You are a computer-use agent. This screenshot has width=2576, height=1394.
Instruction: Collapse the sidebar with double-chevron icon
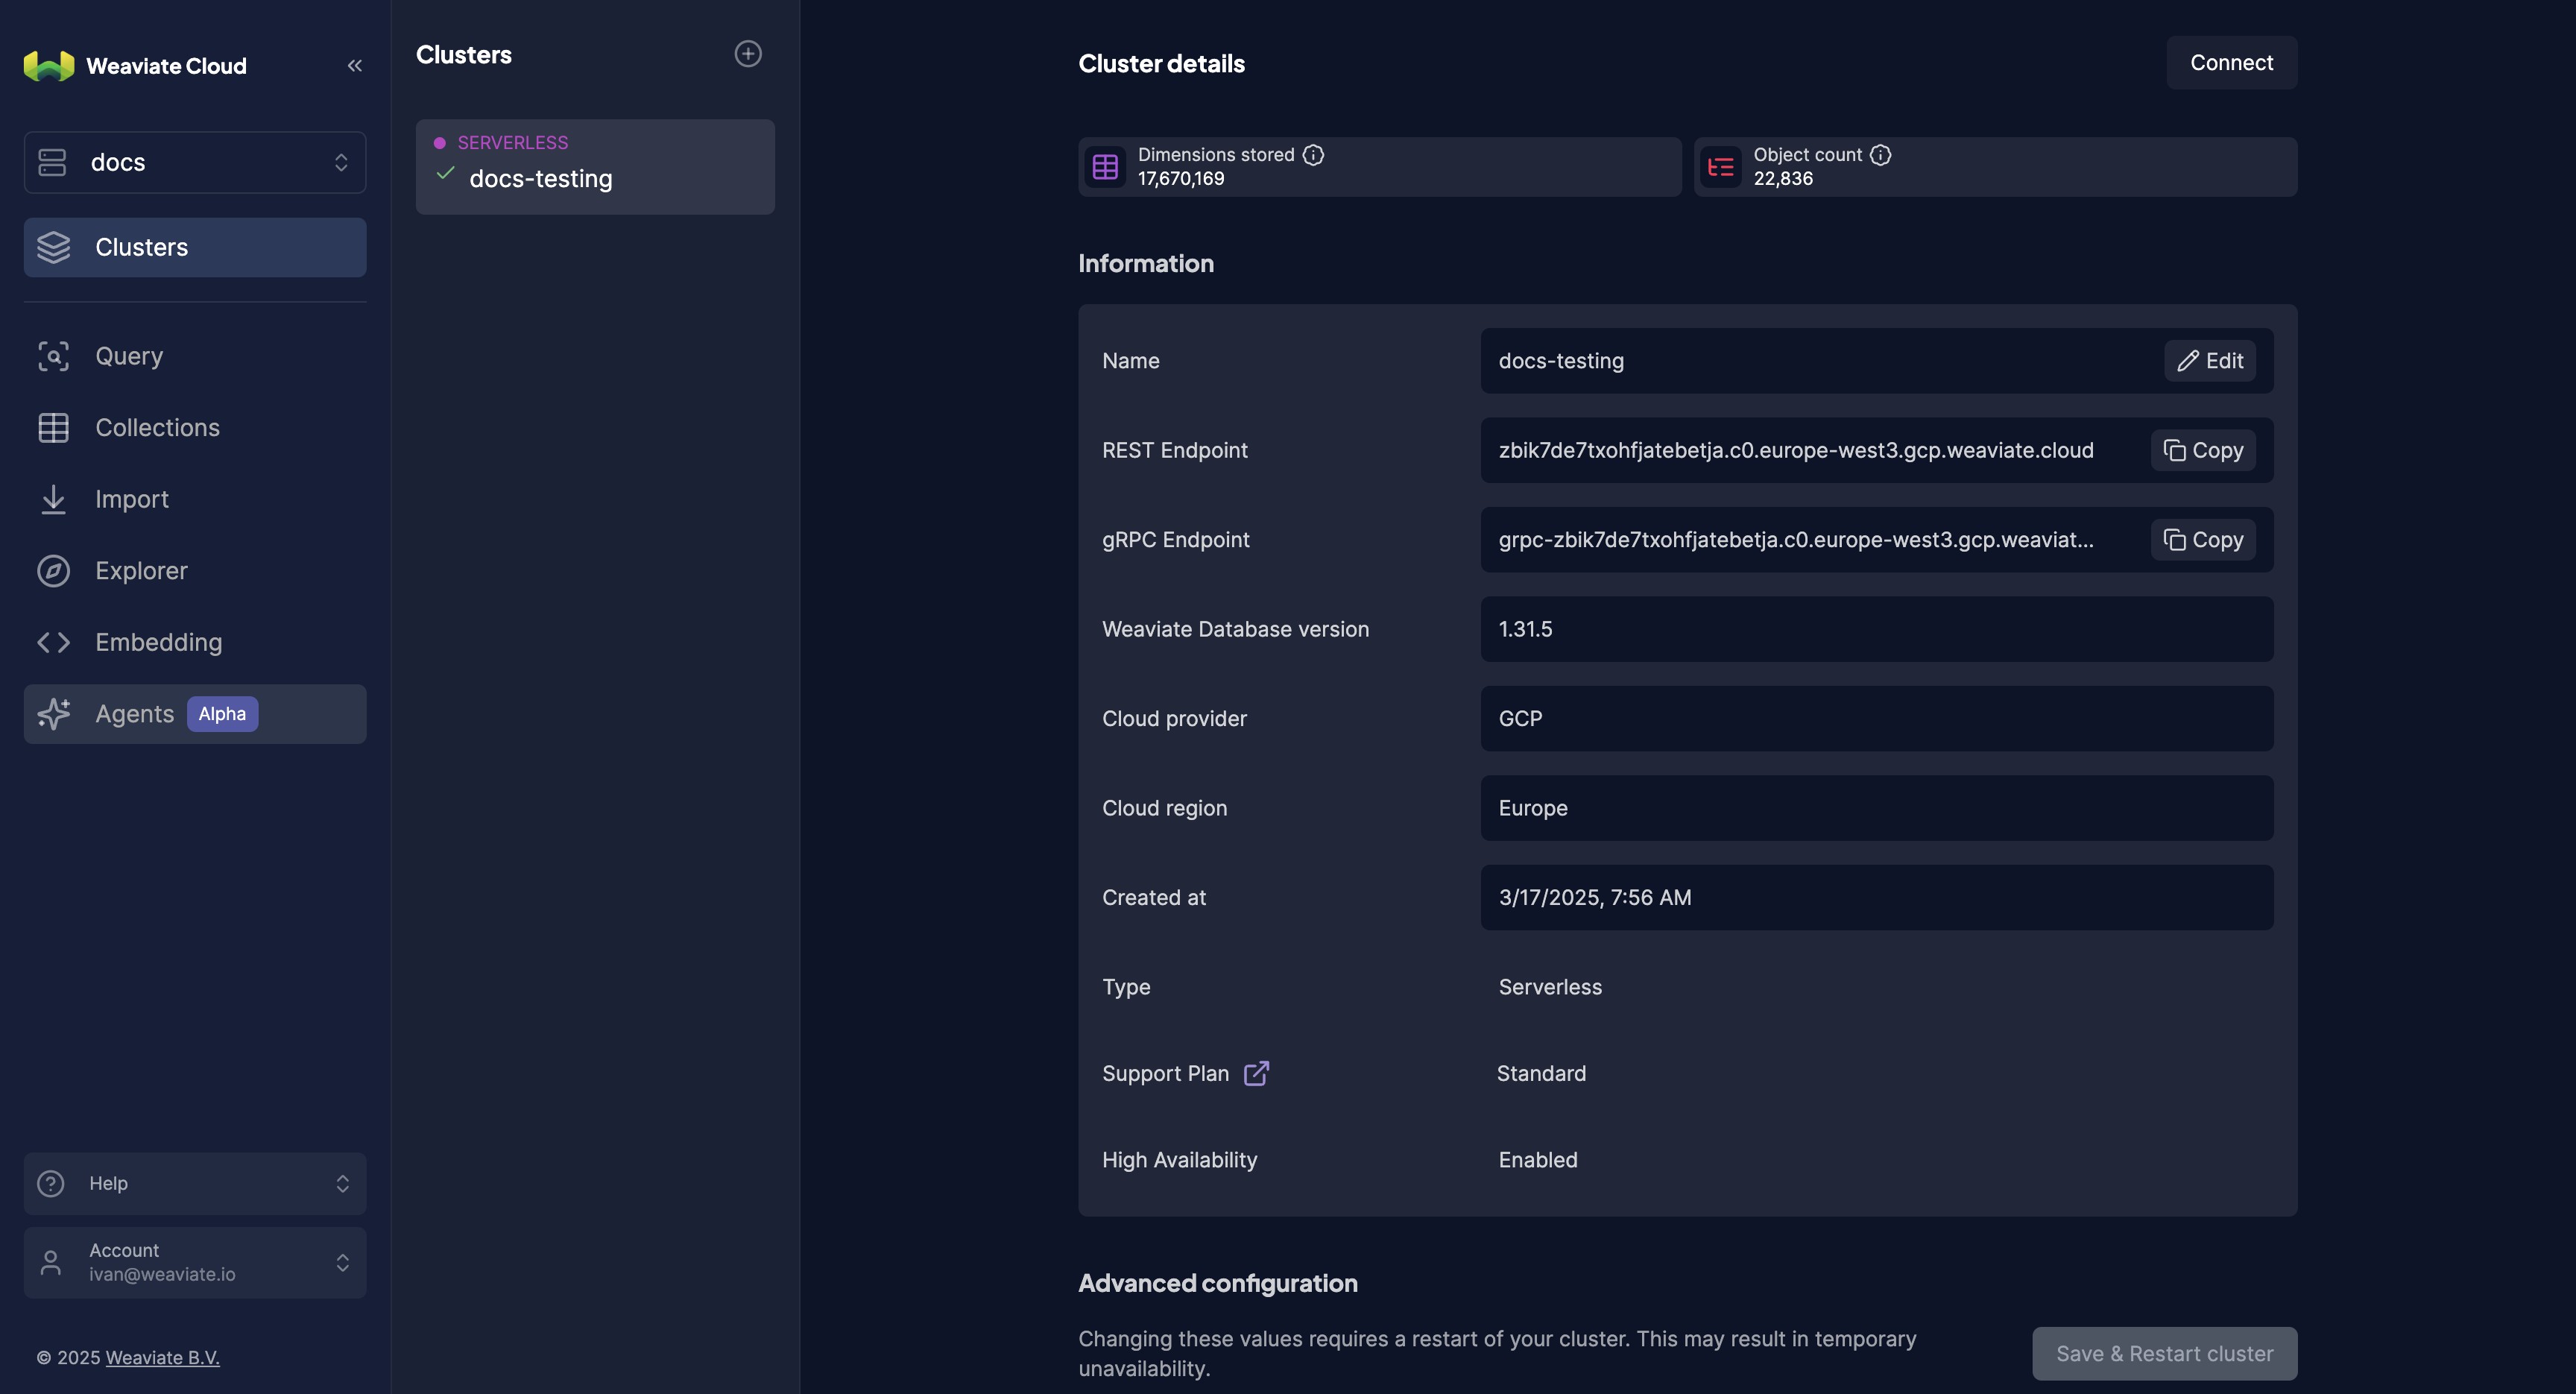[355, 65]
